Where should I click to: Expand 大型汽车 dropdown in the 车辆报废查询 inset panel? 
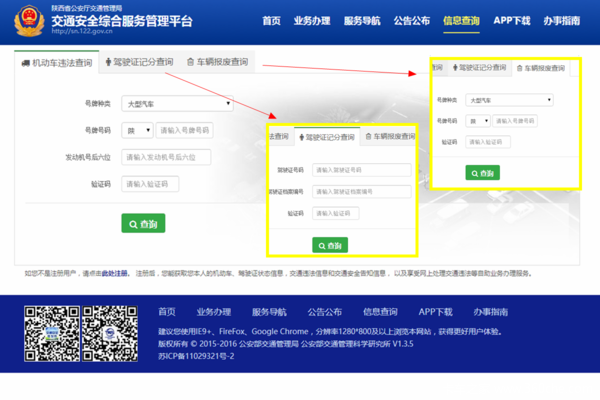[x=509, y=100]
